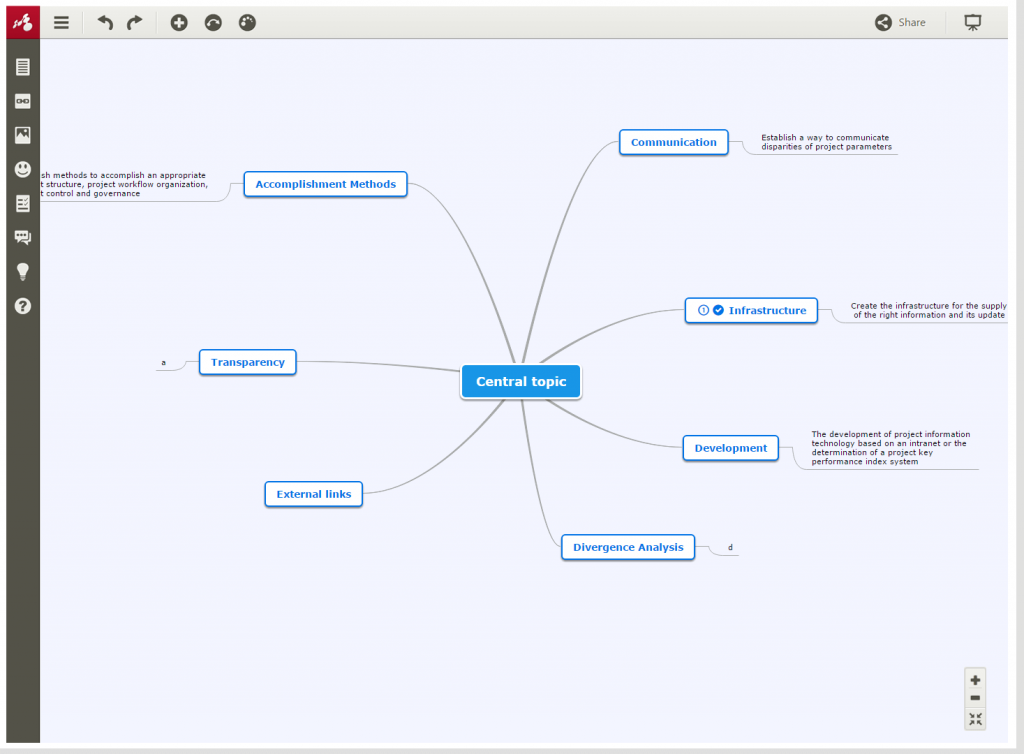Open help via the question mark icon
Viewport: 1024px width, 754px height.
click(22, 306)
